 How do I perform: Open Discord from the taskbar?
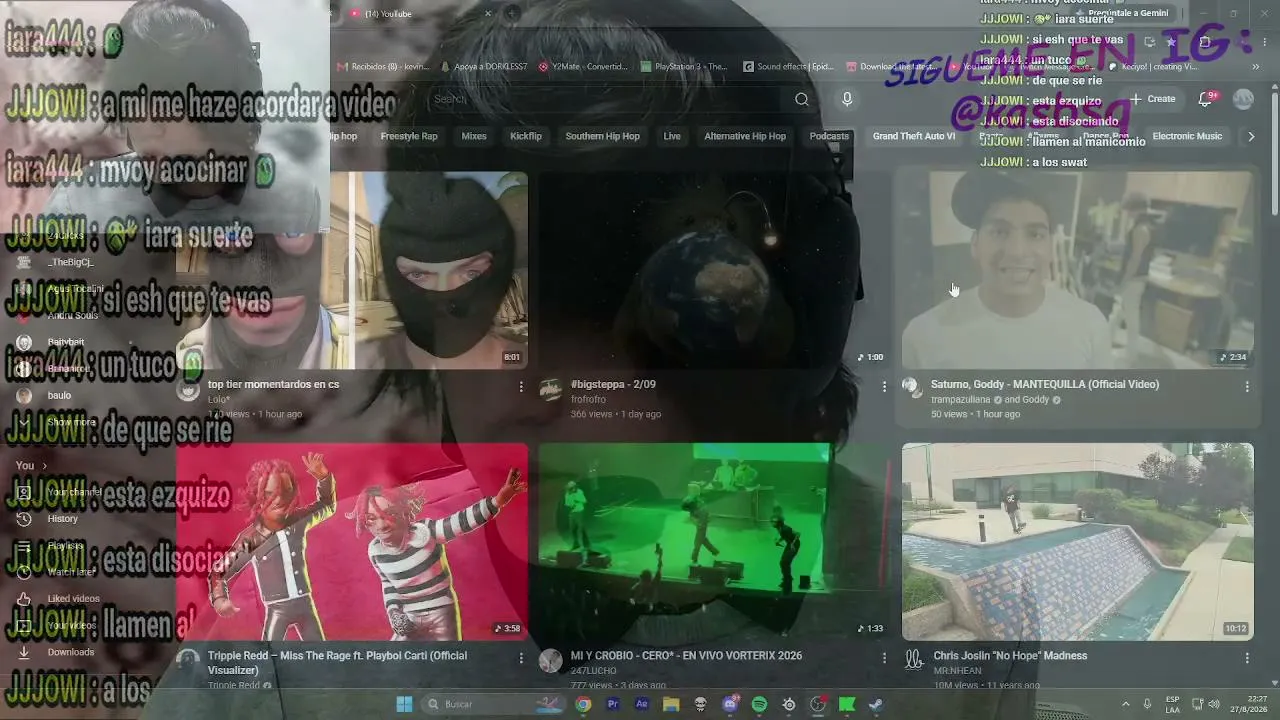click(730, 704)
